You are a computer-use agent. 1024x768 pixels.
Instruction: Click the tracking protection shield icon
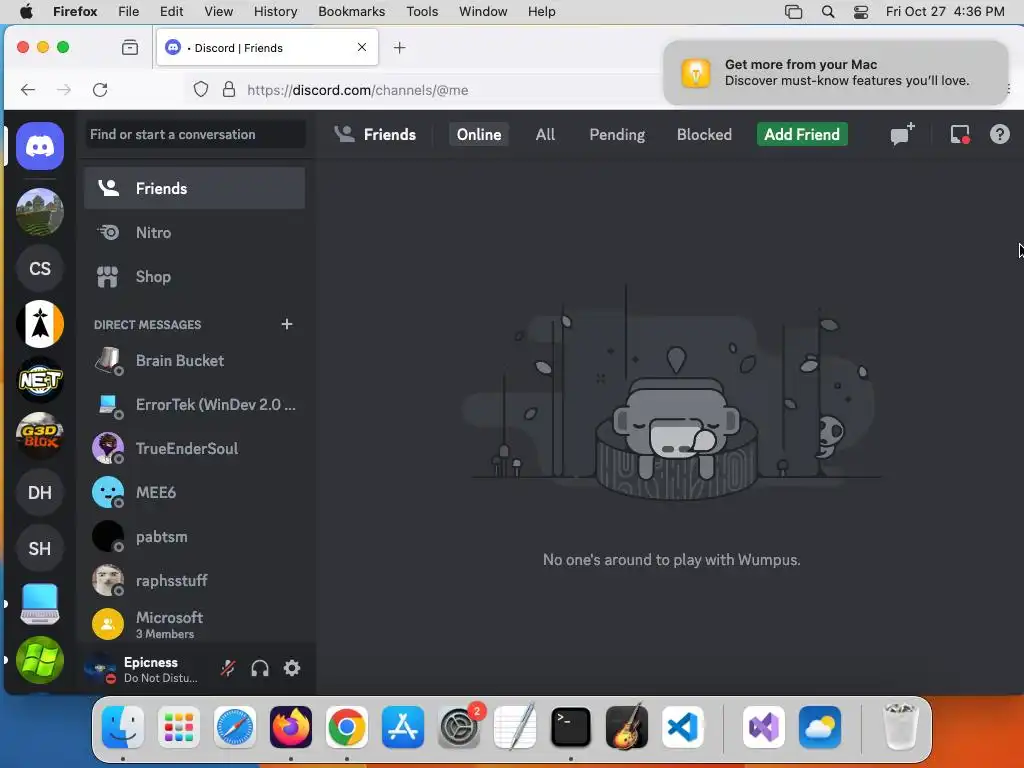[x=200, y=89]
